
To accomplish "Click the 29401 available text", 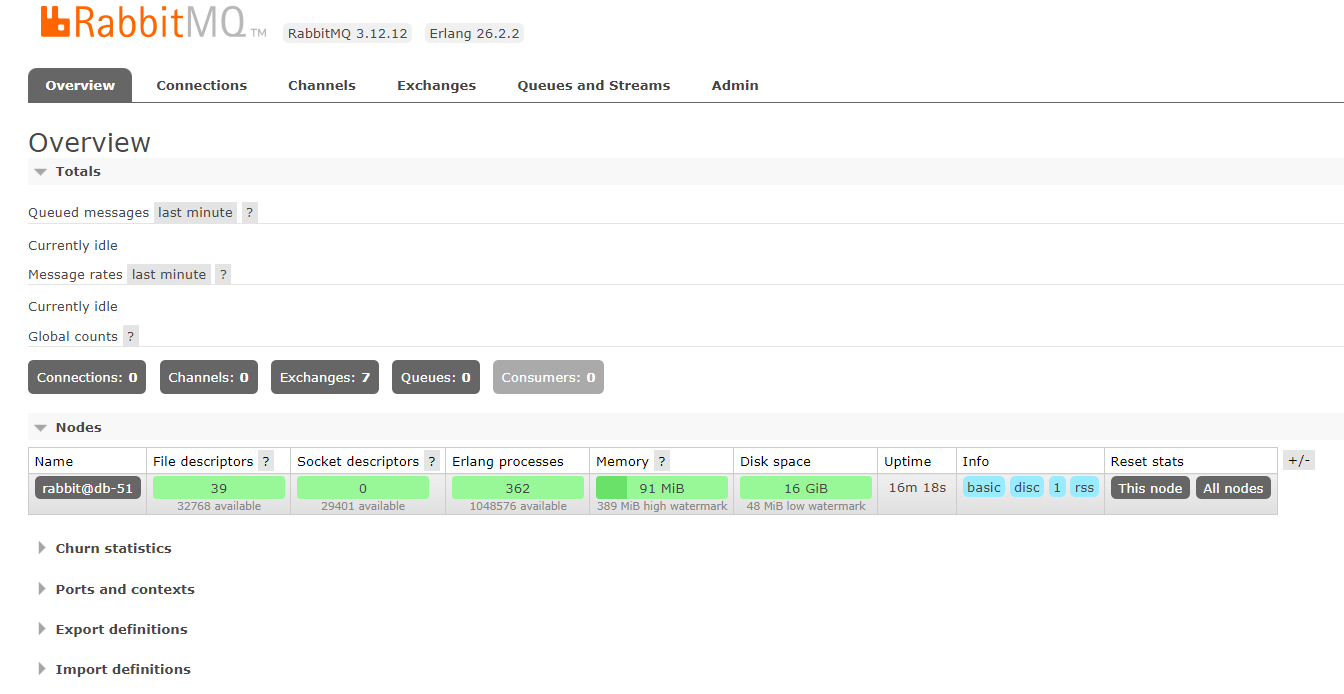I will [x=363, y=506].
